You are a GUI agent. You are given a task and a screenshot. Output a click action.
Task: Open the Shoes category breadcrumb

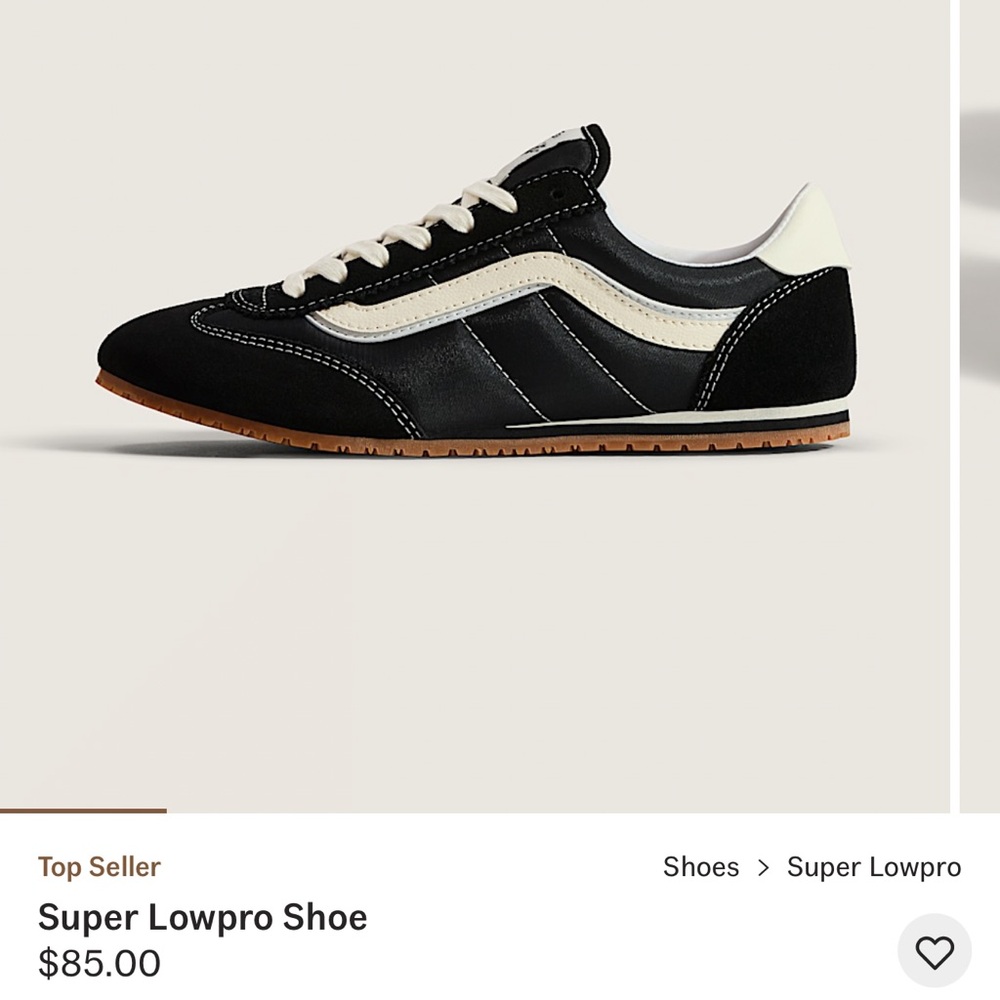[x=700, y=868]
